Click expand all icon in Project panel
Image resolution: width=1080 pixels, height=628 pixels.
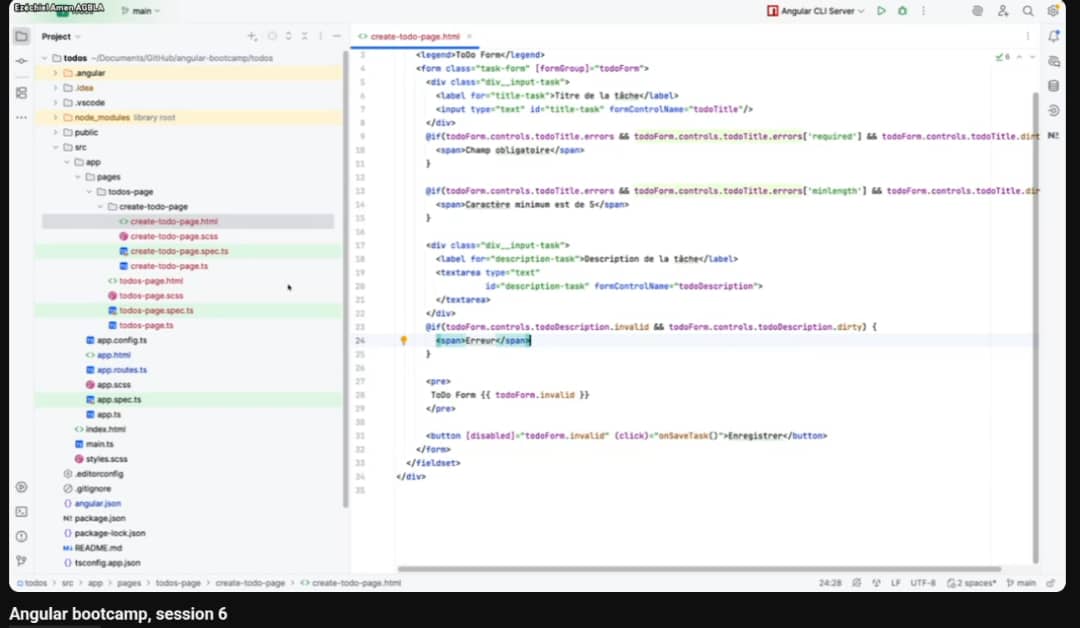pos(289,36)
